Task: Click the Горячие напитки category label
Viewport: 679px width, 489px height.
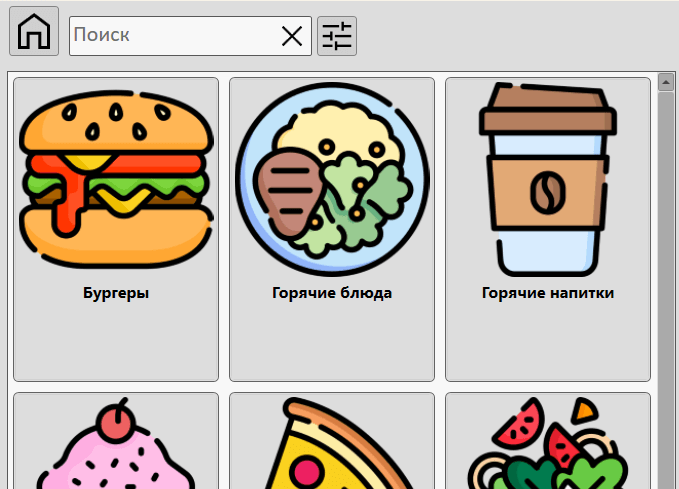Action: click(547, 294)
